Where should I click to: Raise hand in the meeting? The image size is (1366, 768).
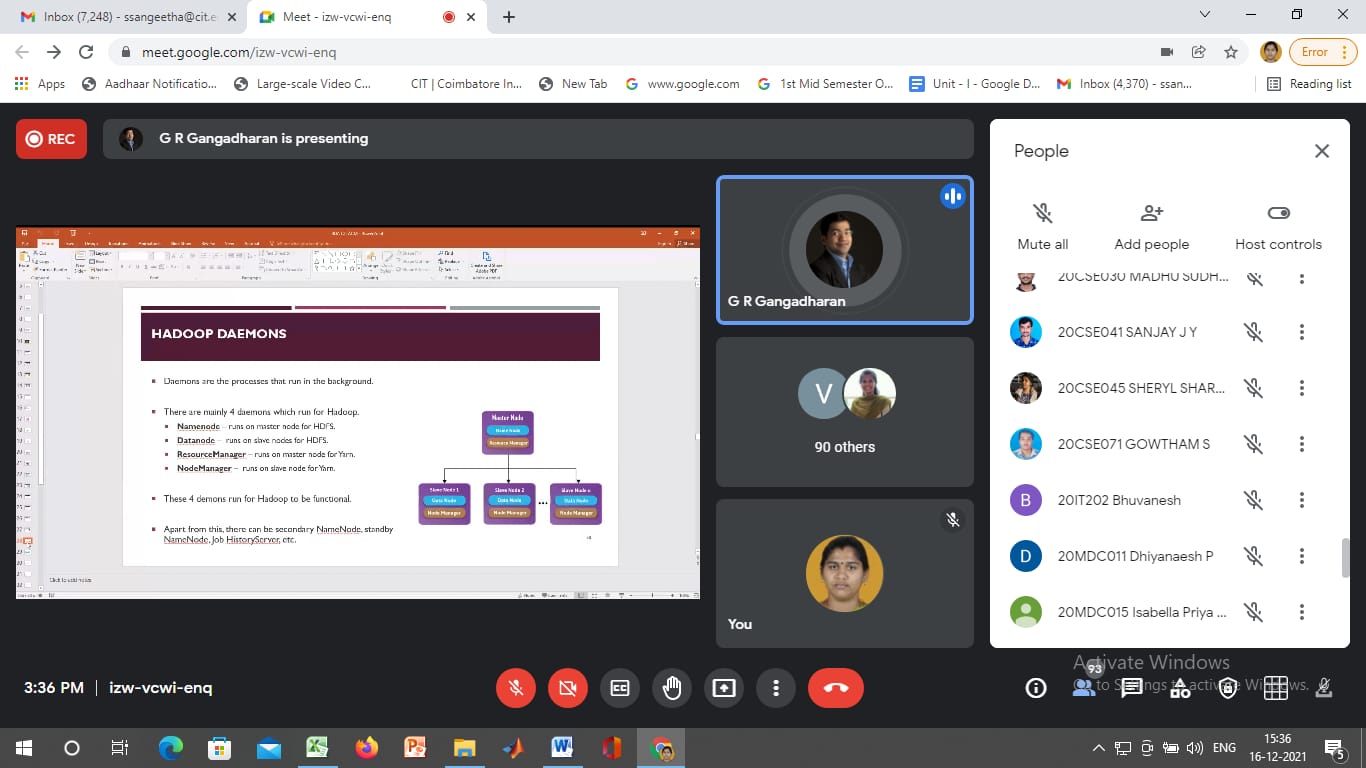(x=671, y=688)
